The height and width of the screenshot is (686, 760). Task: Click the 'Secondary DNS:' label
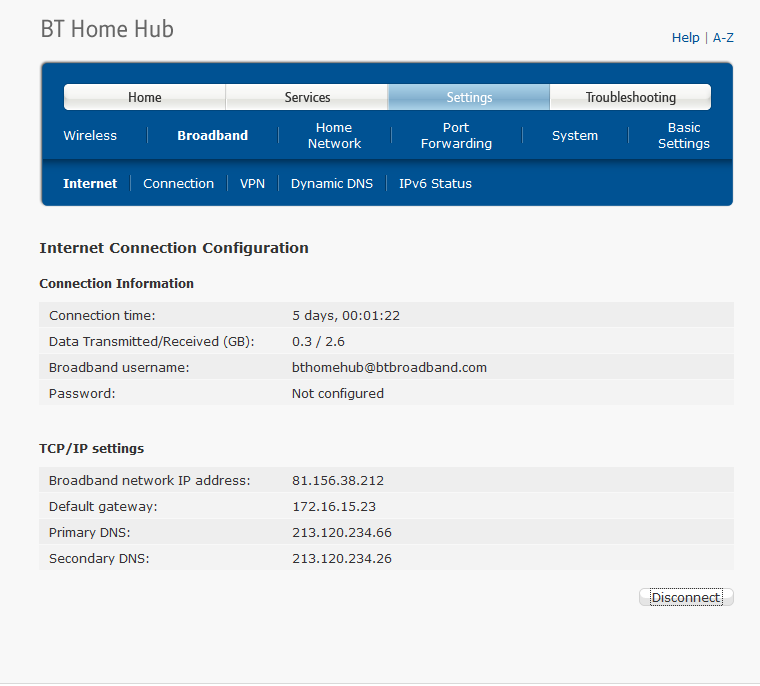coord(99,558)
